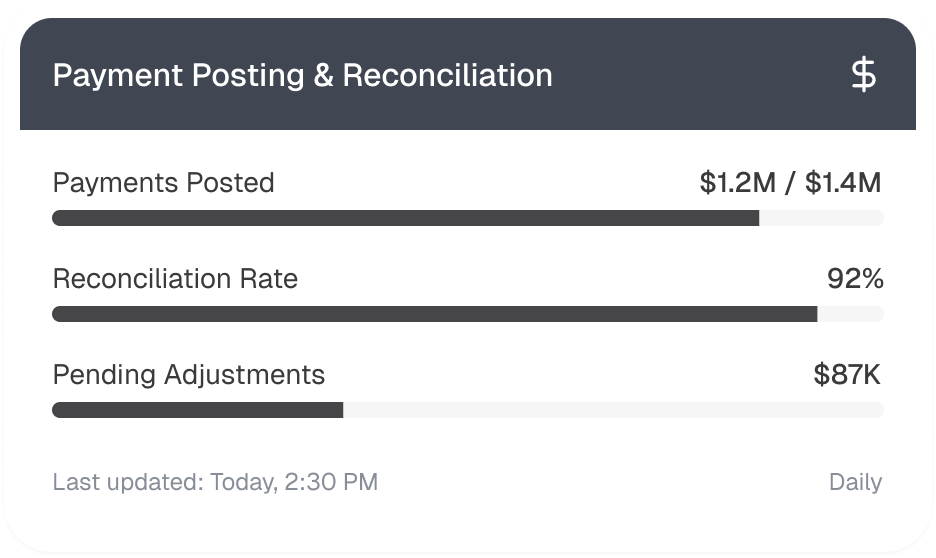Click the filled portion of Reconciliation Rate bar
Viewport: 936px width, 558px height.
(435, 314)
